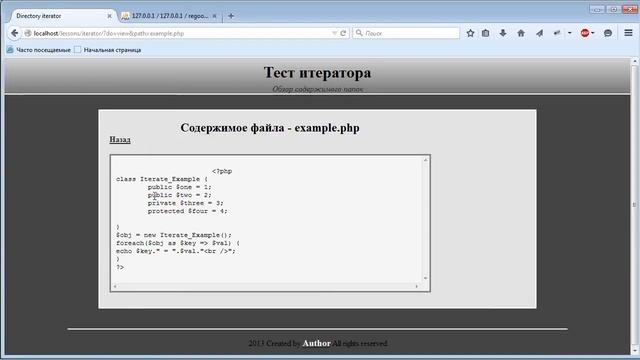
Task: Click page scrollbar down arrow
Action: point(635,351)
